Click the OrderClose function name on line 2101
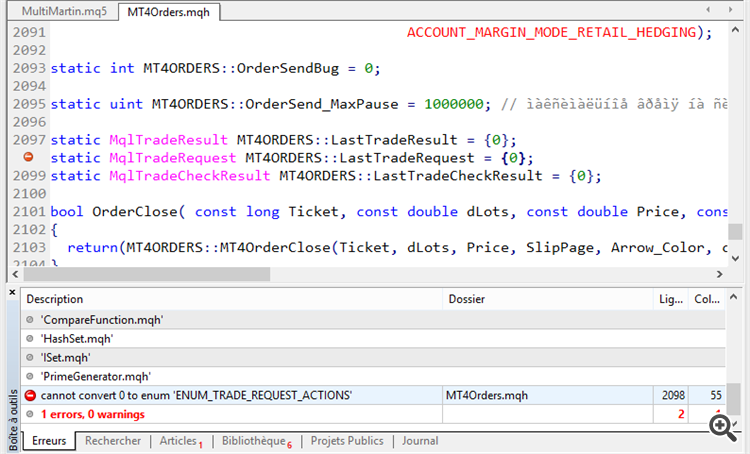 135,211
